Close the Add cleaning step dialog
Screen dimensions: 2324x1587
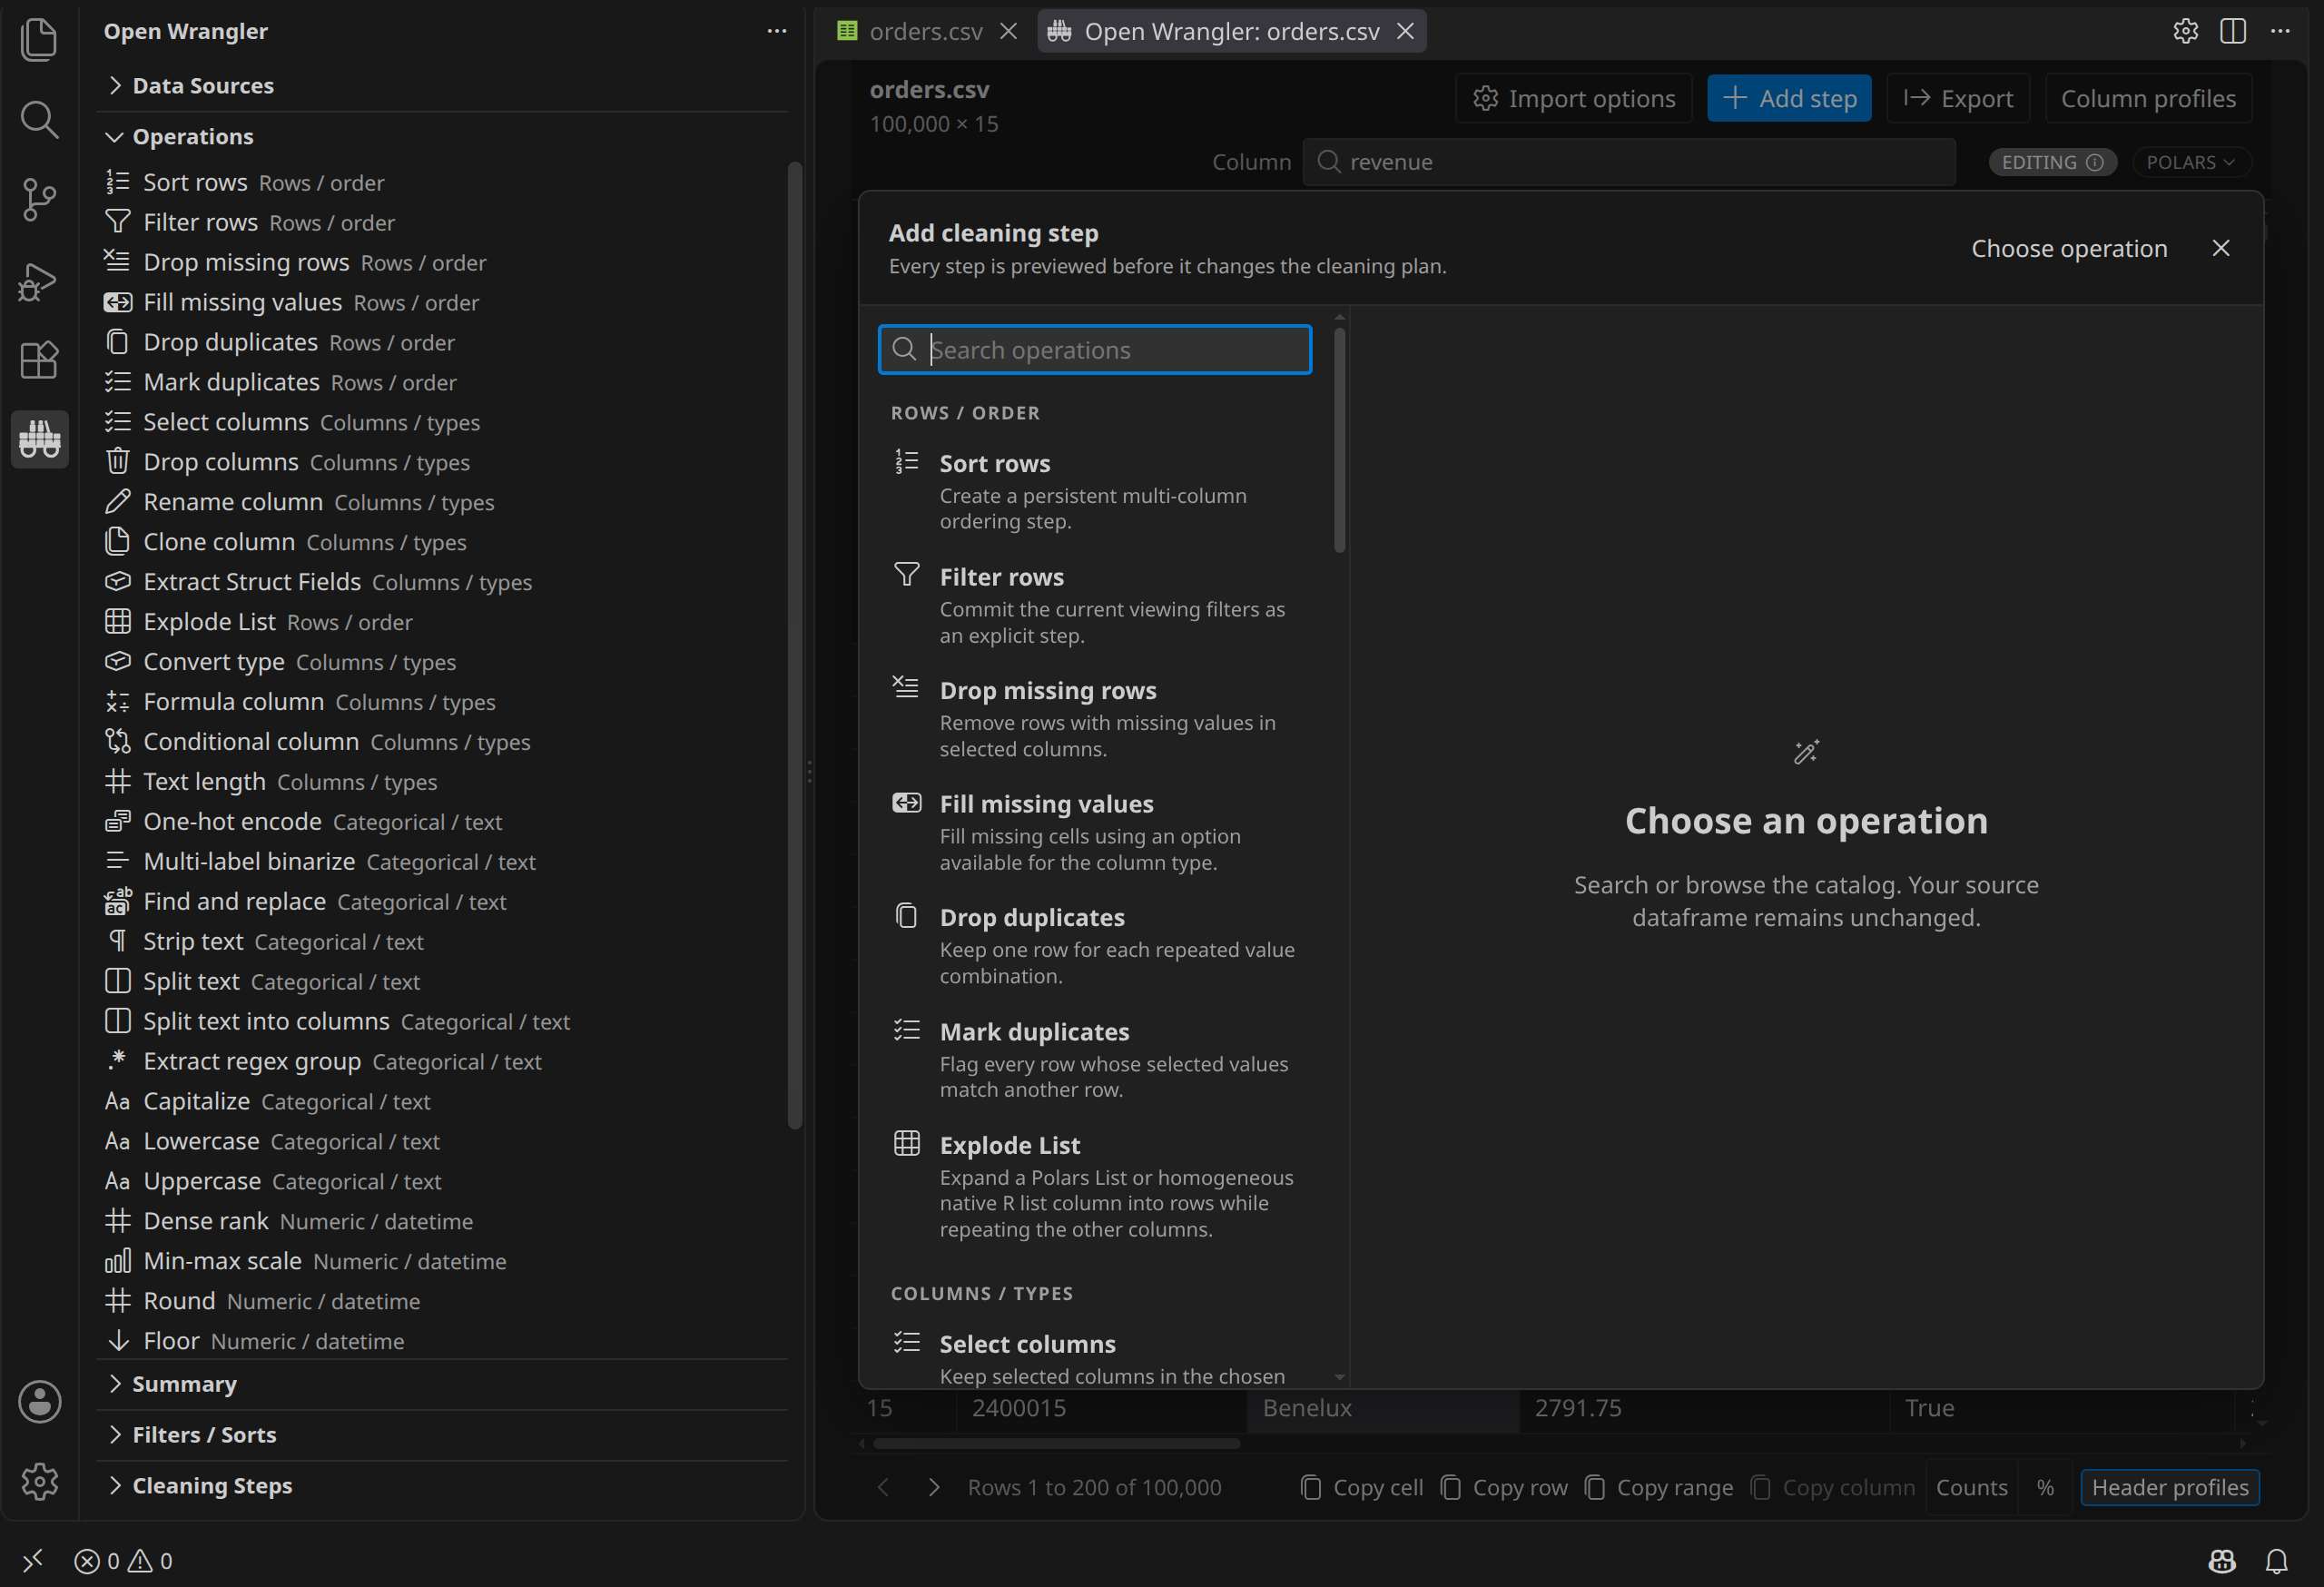click(x=2221, y=248)
